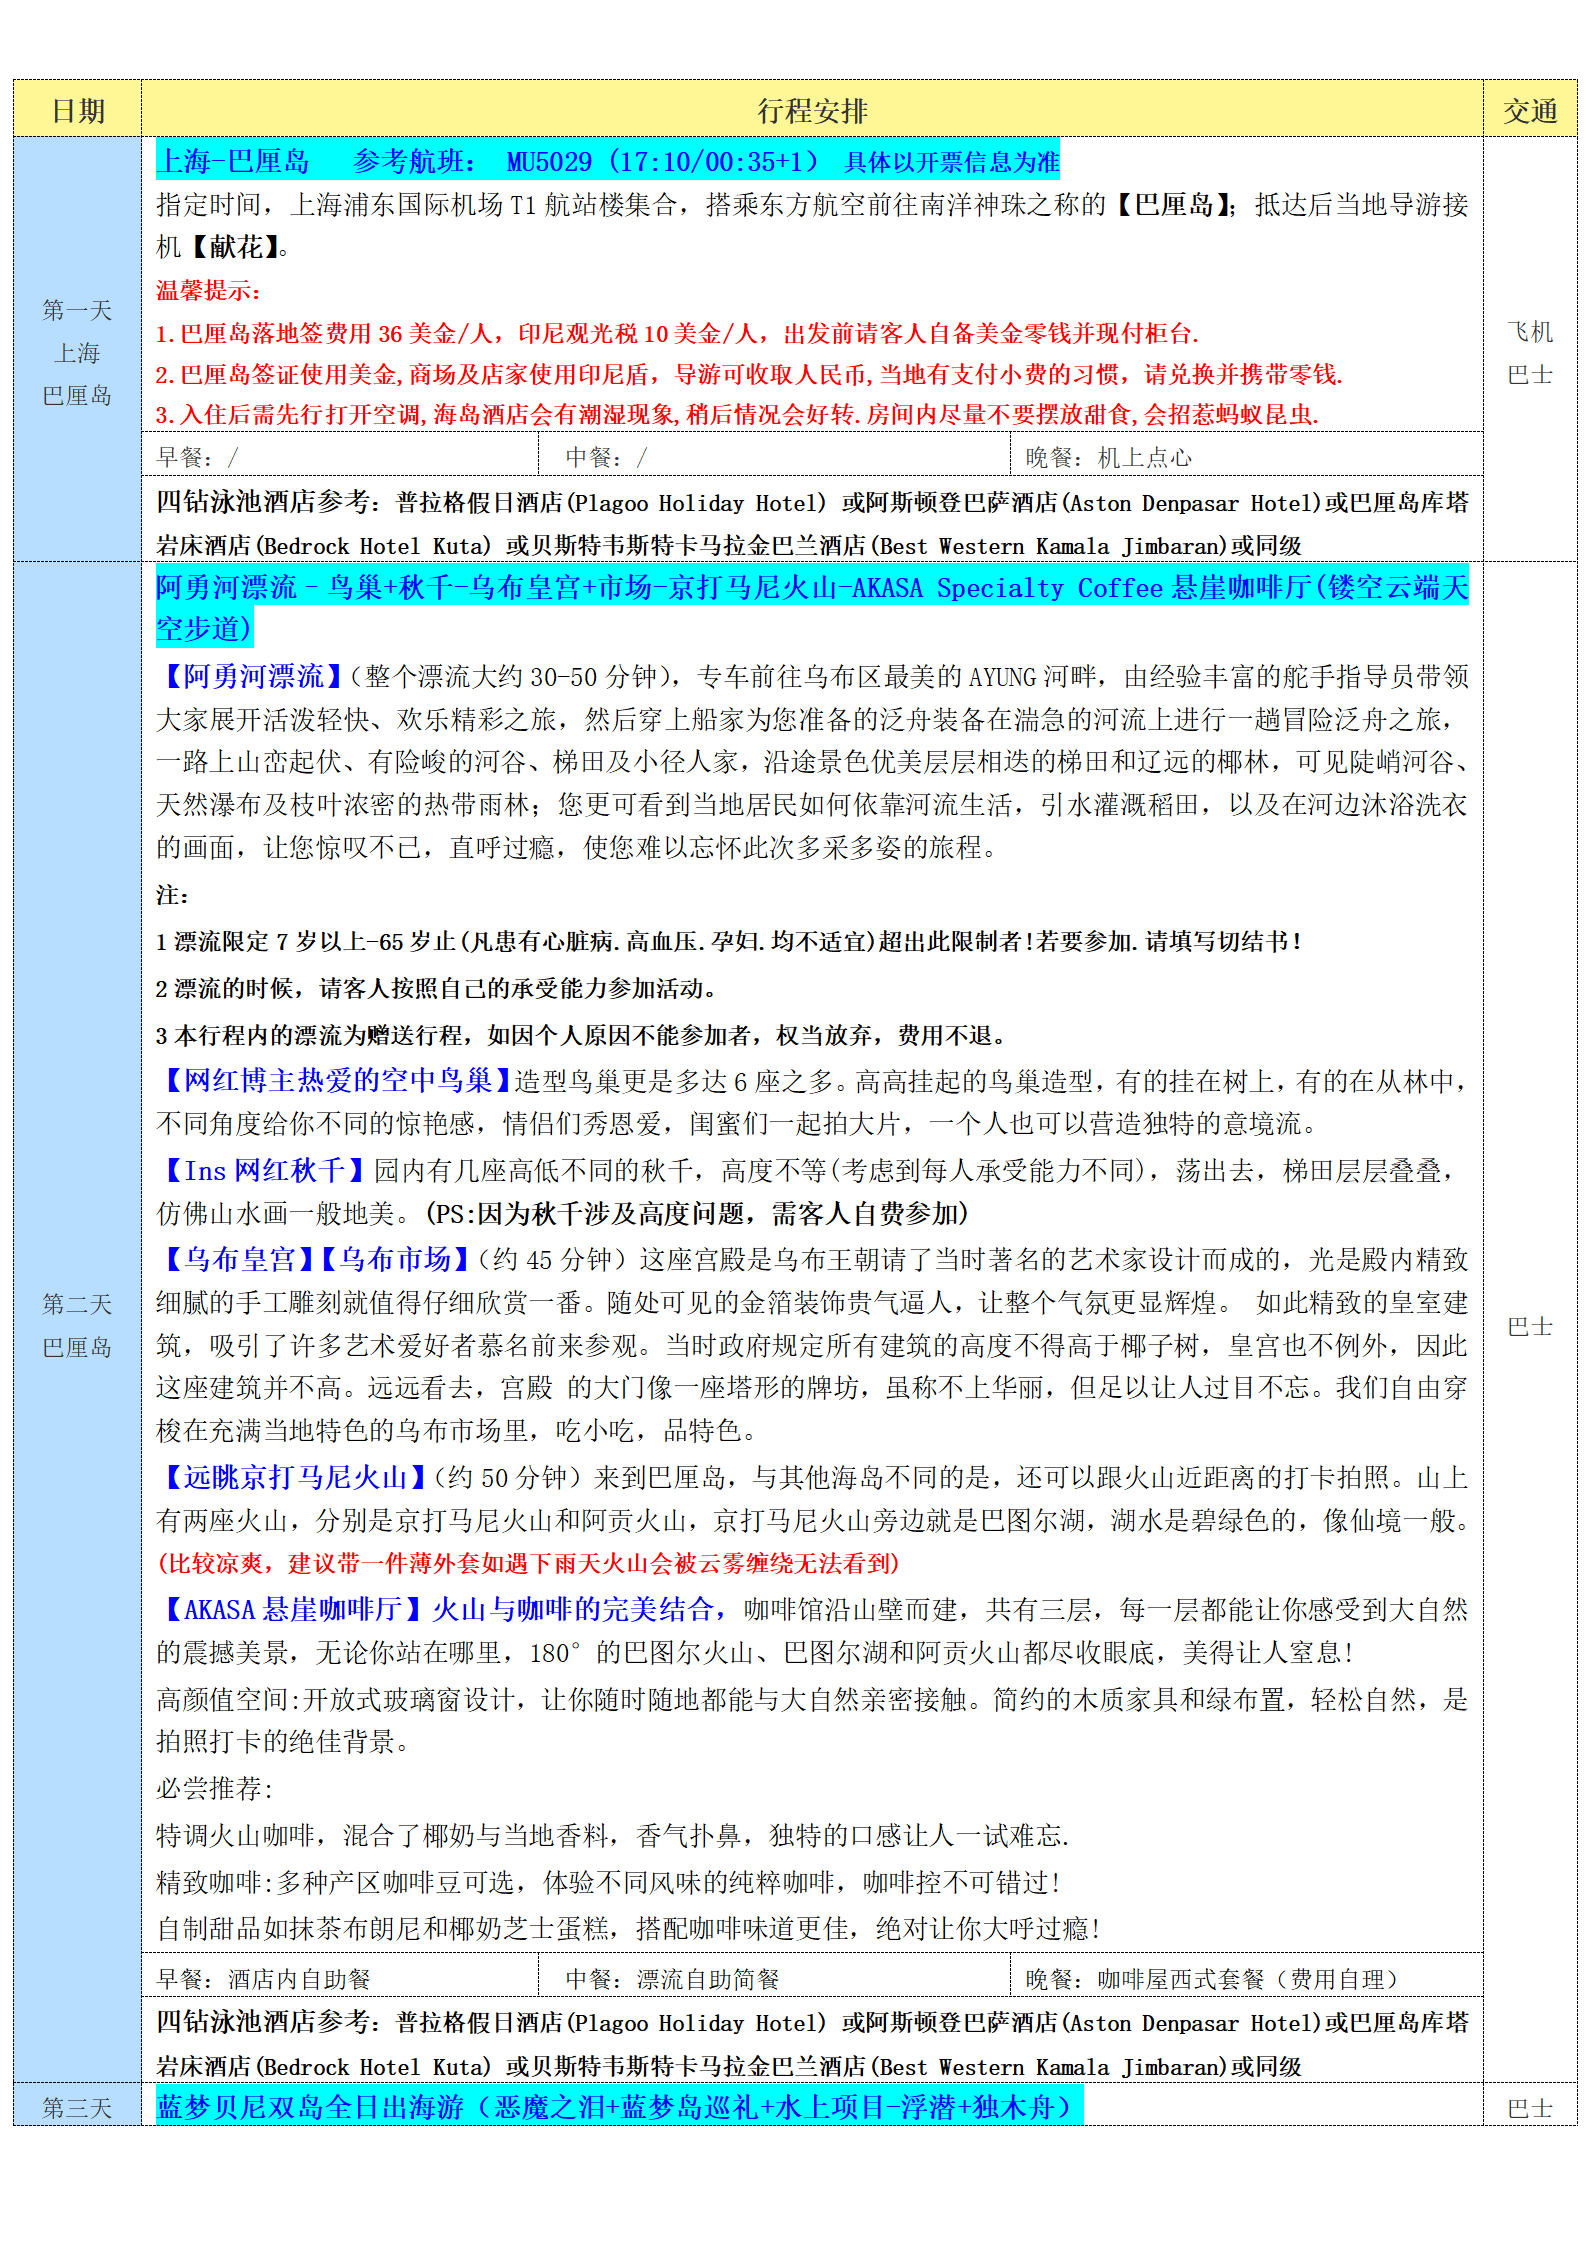This screenshot has height=2245, width=1587.
Task: Click the 交通 column header
Action: tap(1529, 110)
